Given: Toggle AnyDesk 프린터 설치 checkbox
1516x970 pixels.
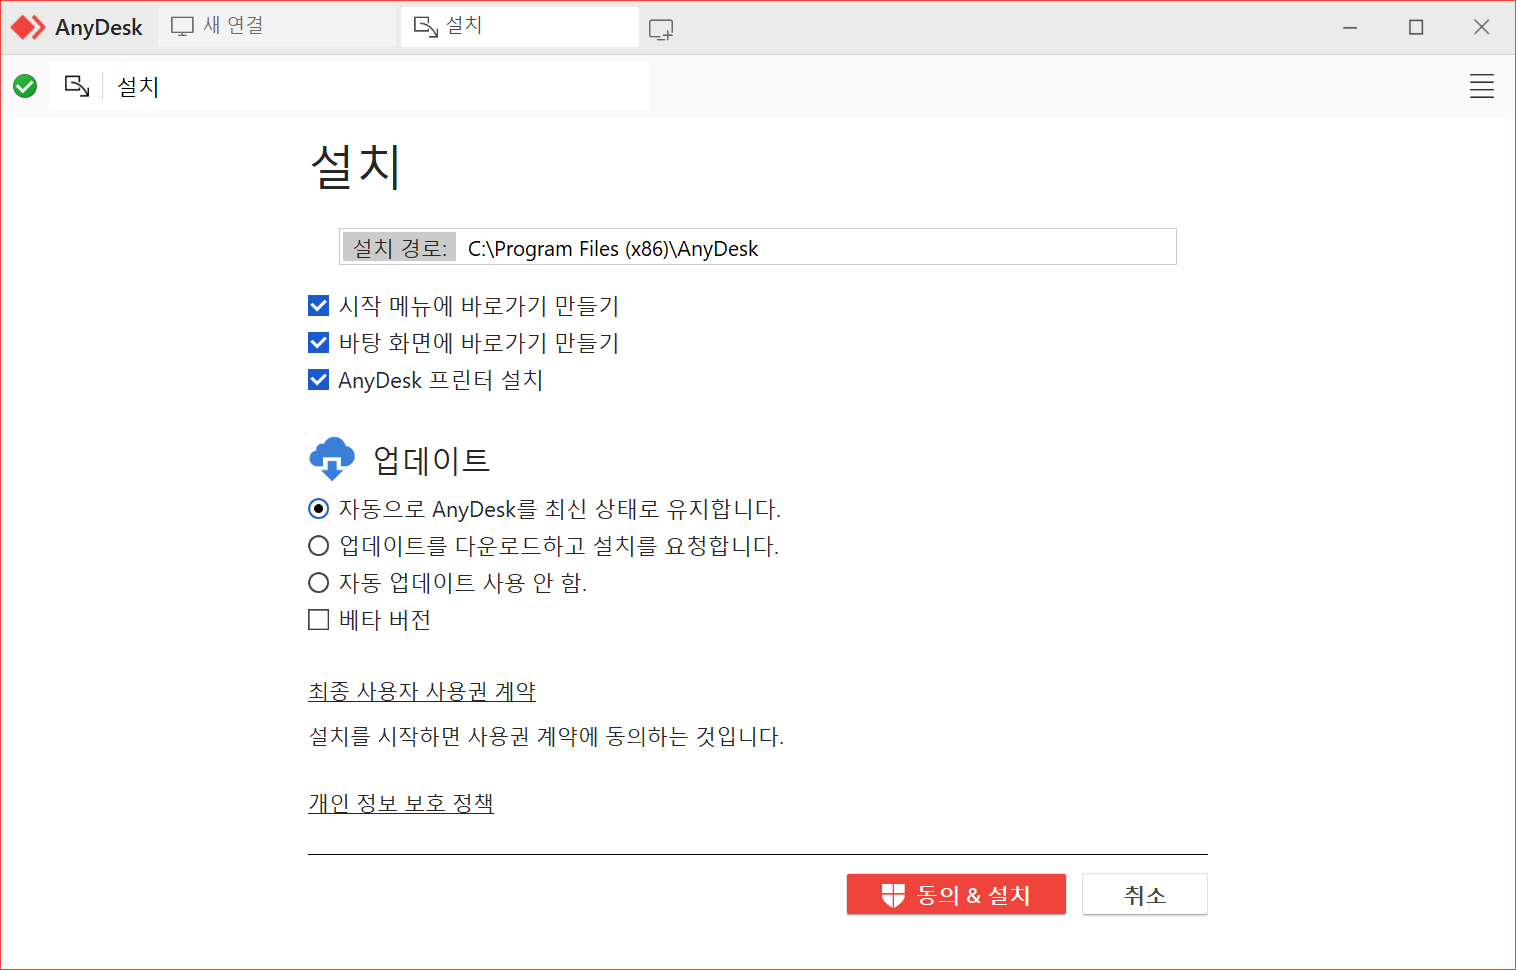Looking at the screenshot, I should [318, 380].
